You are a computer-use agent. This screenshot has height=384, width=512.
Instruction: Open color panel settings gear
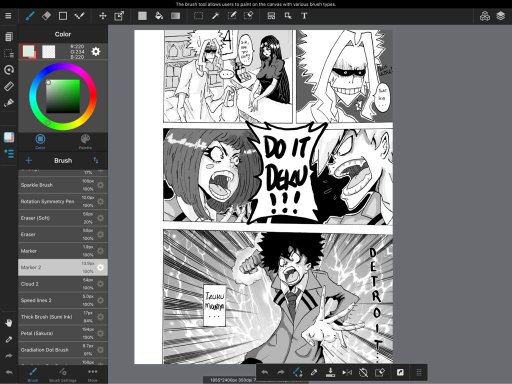tap(96, 52)
